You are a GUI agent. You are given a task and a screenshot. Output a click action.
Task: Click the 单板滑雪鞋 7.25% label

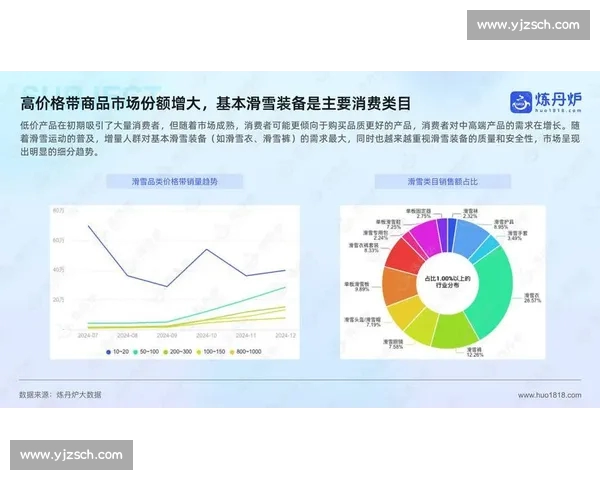click(x=388, y=224)
